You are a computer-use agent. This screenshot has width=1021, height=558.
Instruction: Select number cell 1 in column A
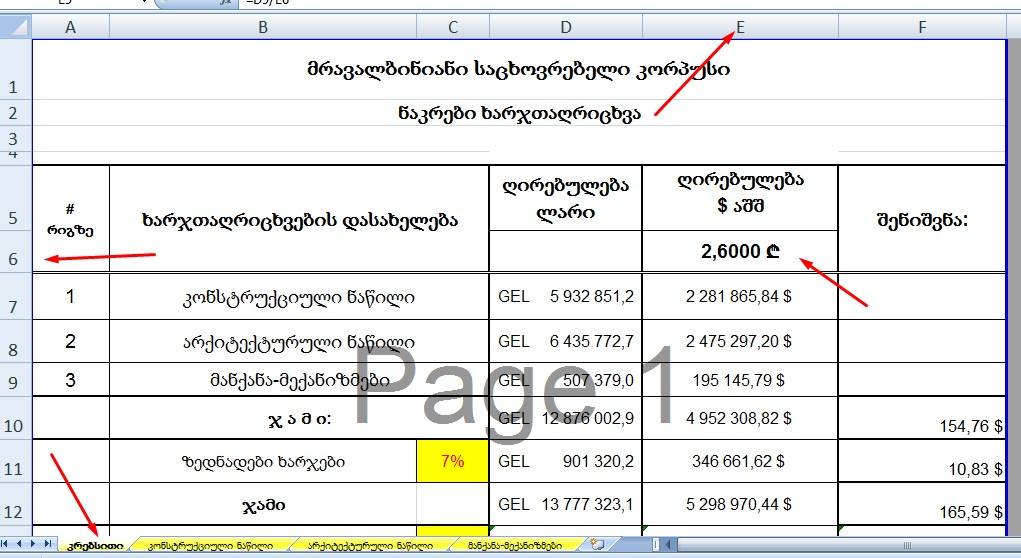coord(71,296)
